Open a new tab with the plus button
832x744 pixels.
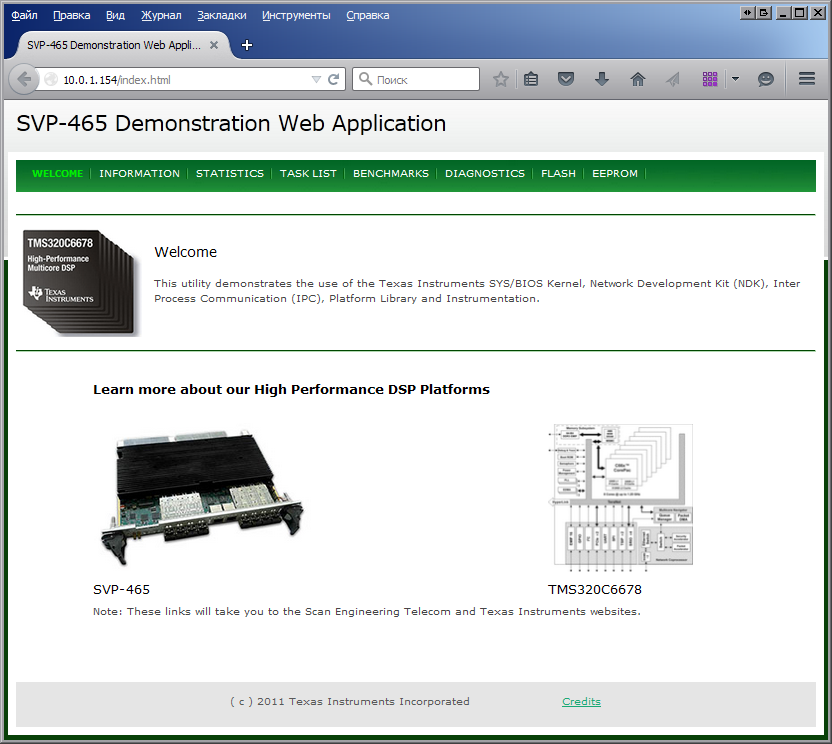pyautogui.click(x=247, y=45)
